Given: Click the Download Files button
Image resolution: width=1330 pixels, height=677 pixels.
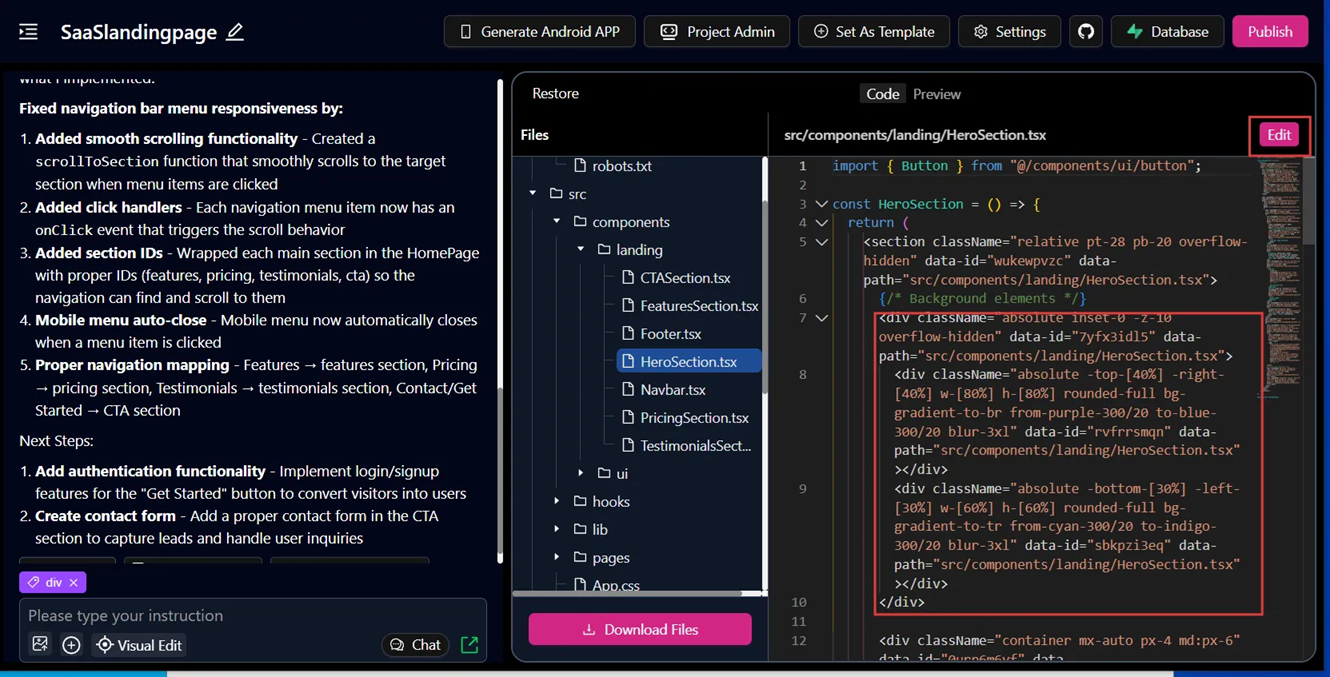Looking at the screenshot, I should pyautogui.click(x=640, y=629).
